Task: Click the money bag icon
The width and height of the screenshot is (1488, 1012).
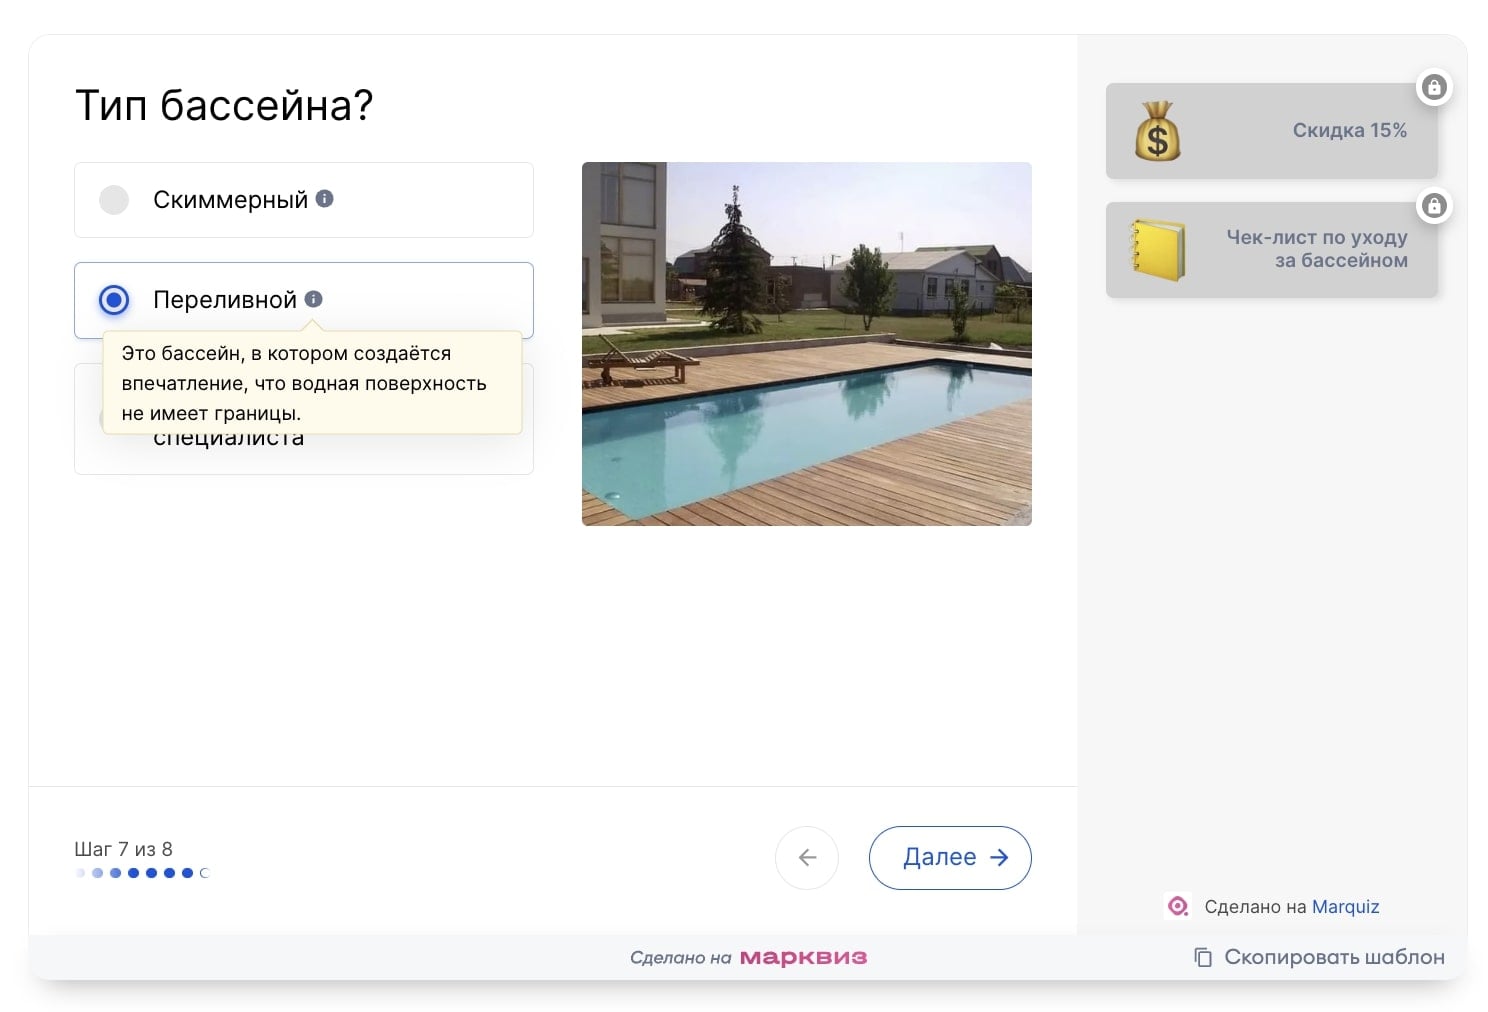Action: (1157, 132)
